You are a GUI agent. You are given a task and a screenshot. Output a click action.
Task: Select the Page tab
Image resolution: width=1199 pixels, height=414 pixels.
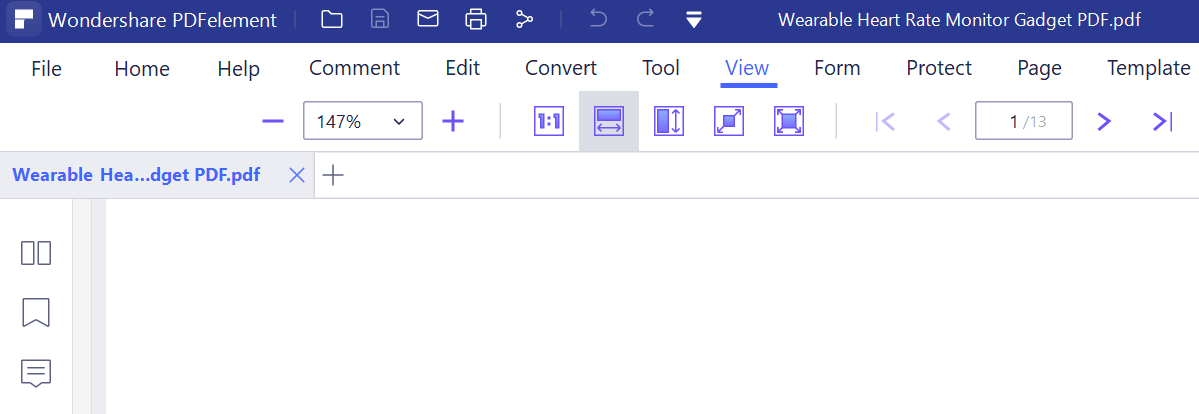pyautogui.click(x=1039, y=69)
